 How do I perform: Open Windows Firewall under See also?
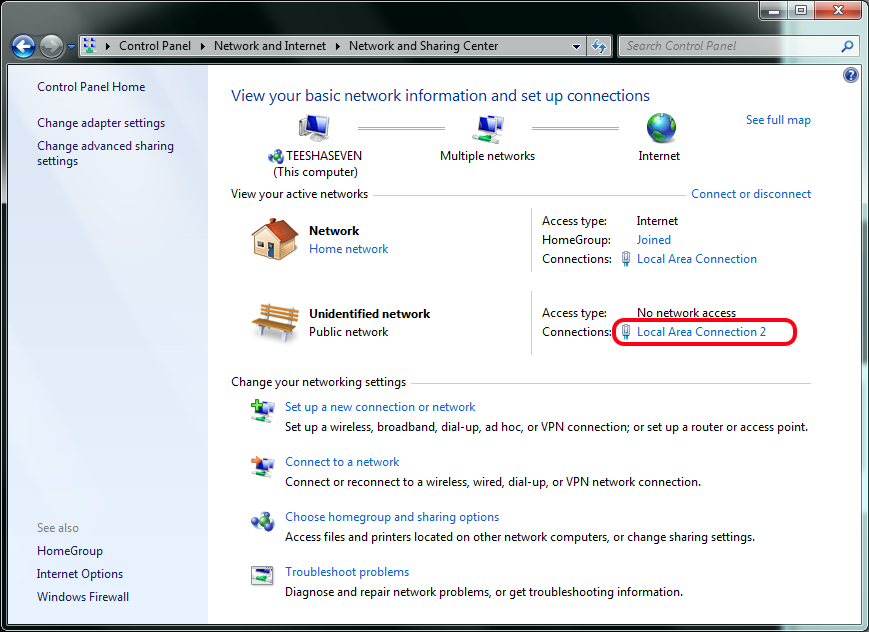click(83, 597)
